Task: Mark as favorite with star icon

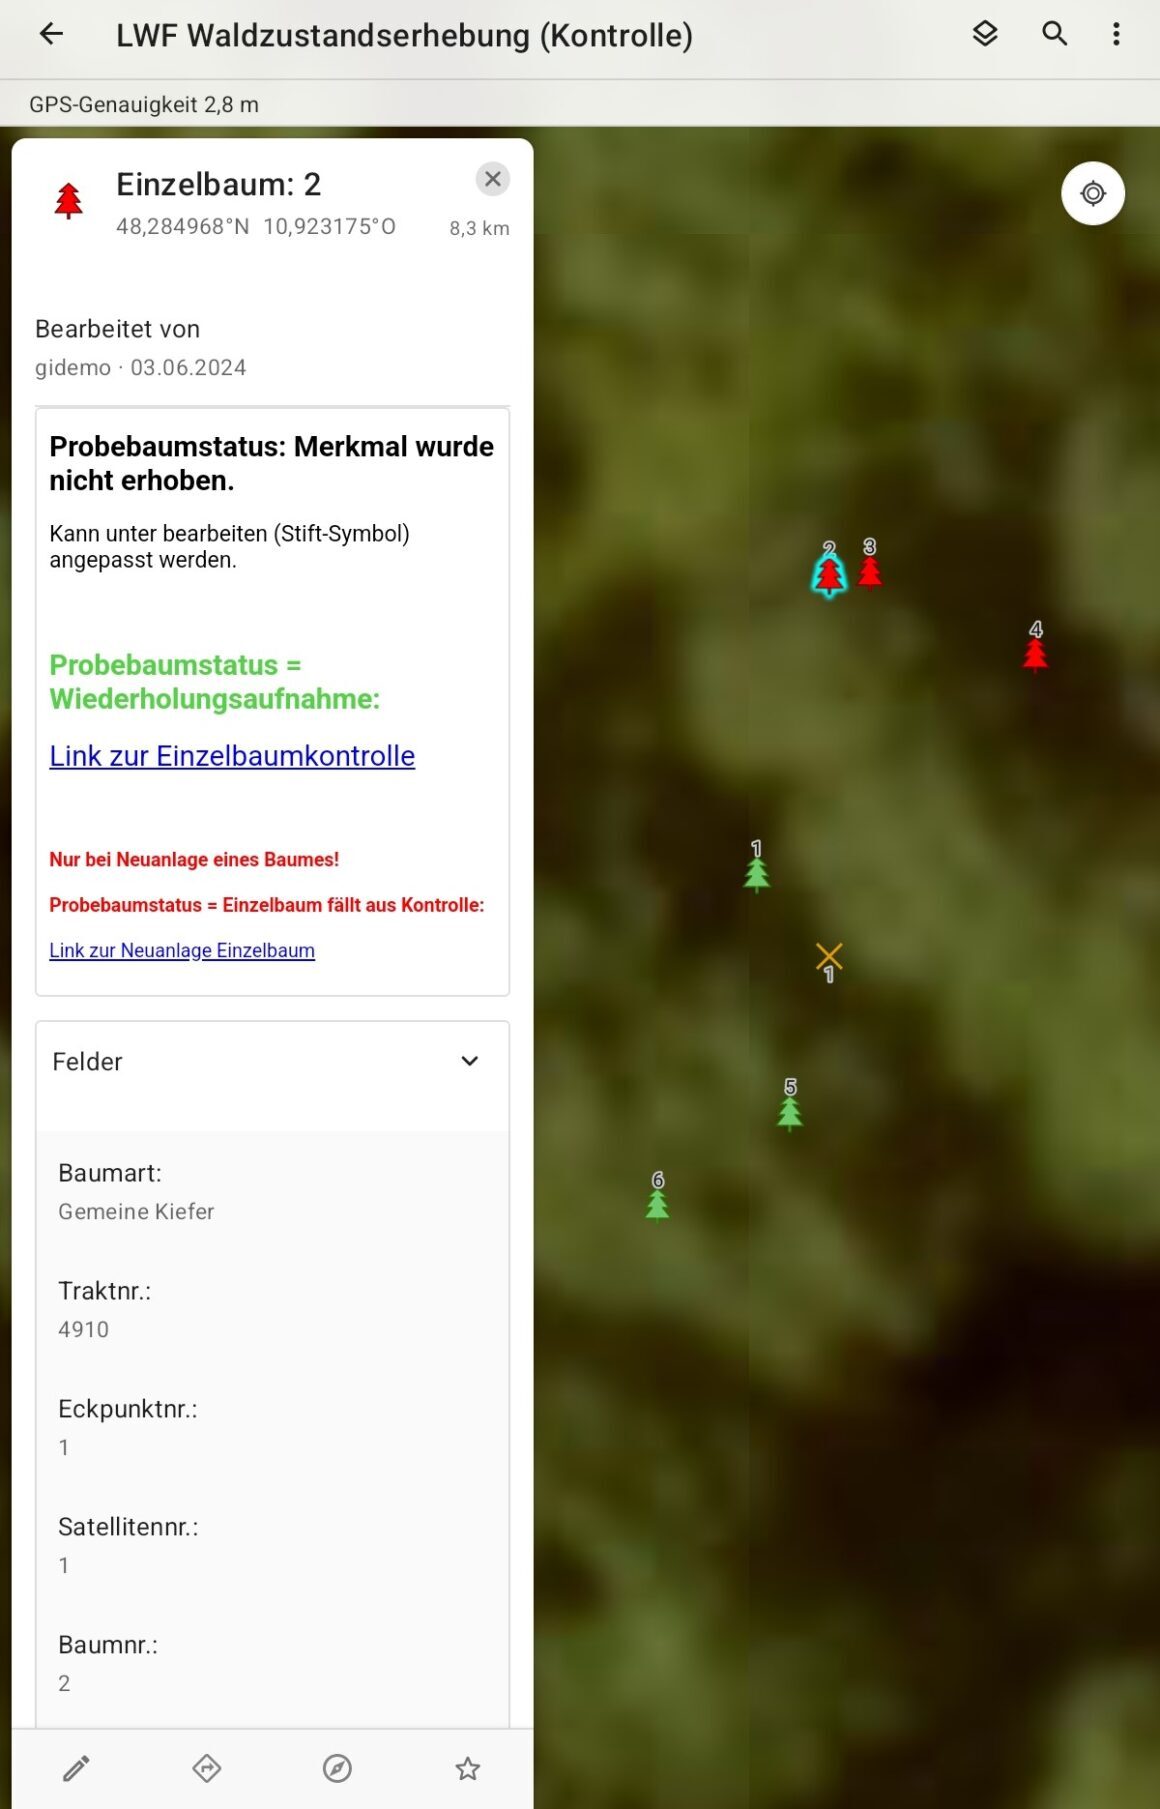Action: click(467, 1768)
